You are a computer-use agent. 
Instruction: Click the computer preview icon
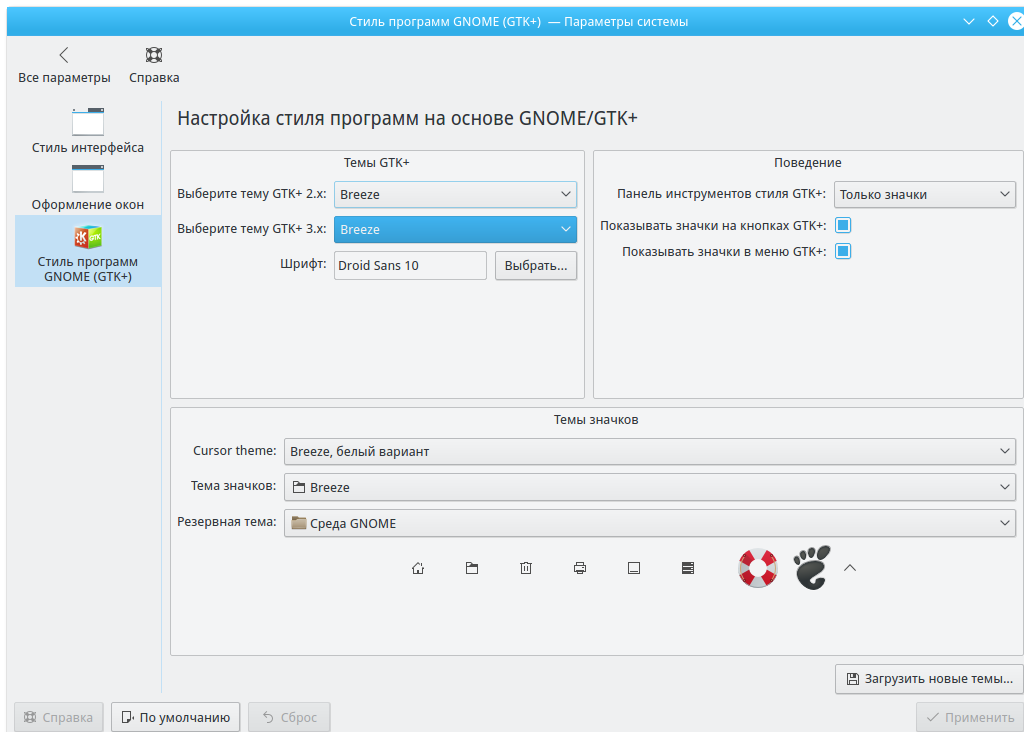coord(633,568)
